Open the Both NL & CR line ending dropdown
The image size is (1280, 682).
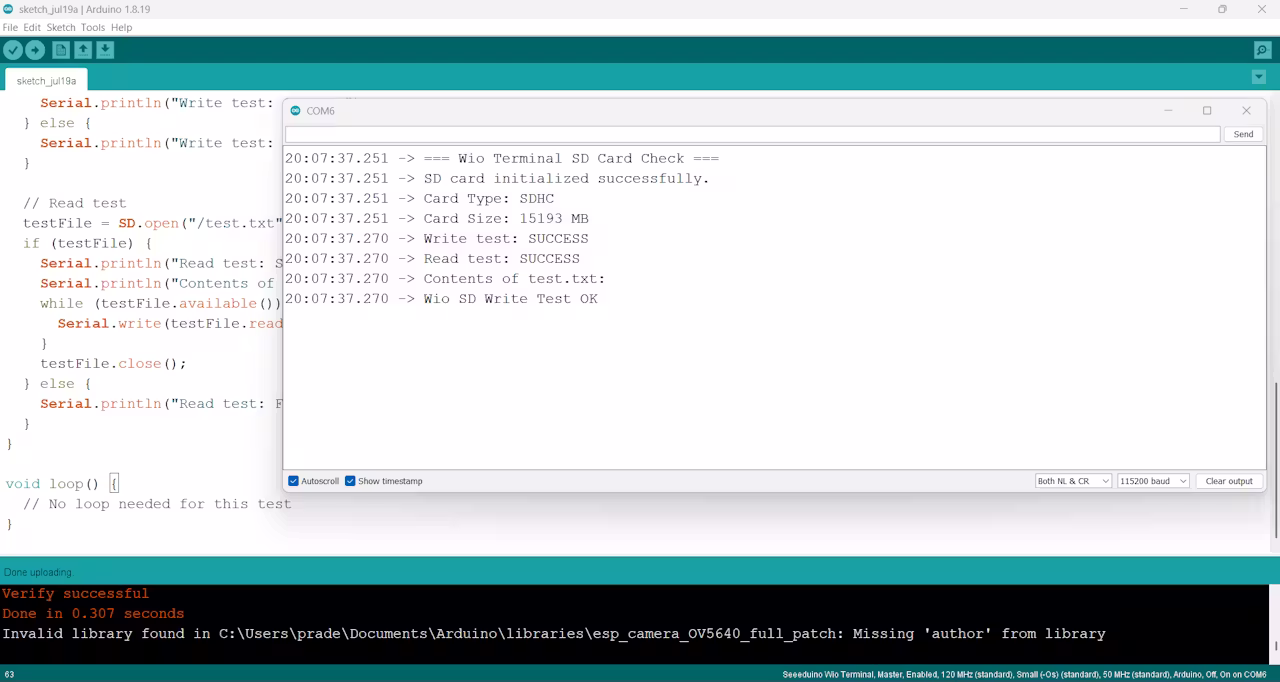[1073, 481]
